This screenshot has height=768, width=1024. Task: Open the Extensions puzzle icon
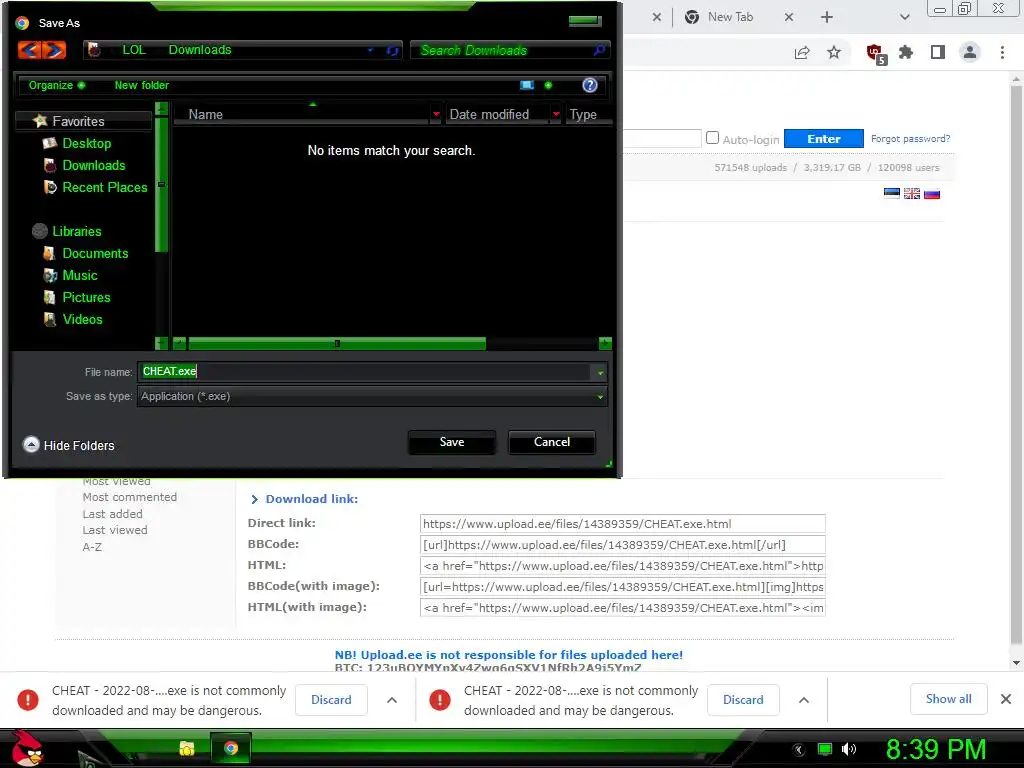coord(906,52)
